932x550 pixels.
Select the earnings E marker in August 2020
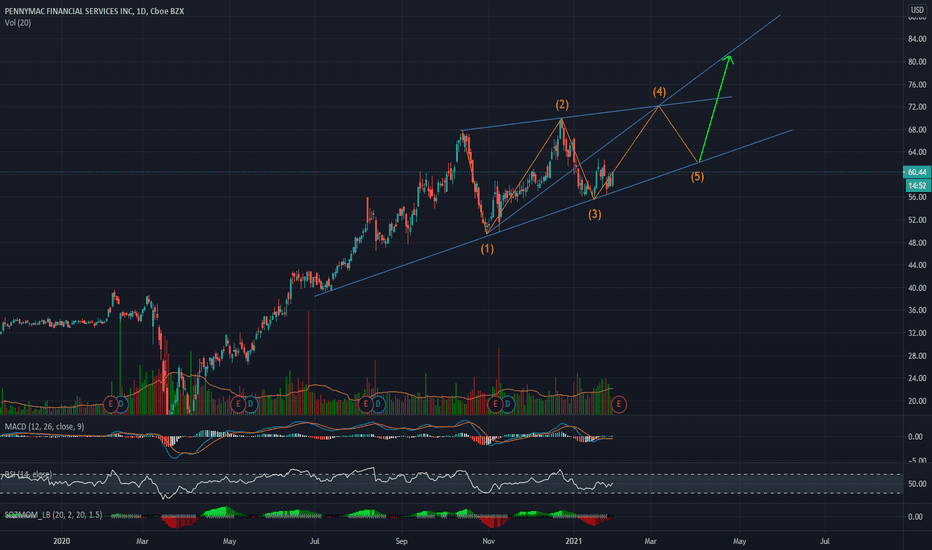click(x=366, y=404)
